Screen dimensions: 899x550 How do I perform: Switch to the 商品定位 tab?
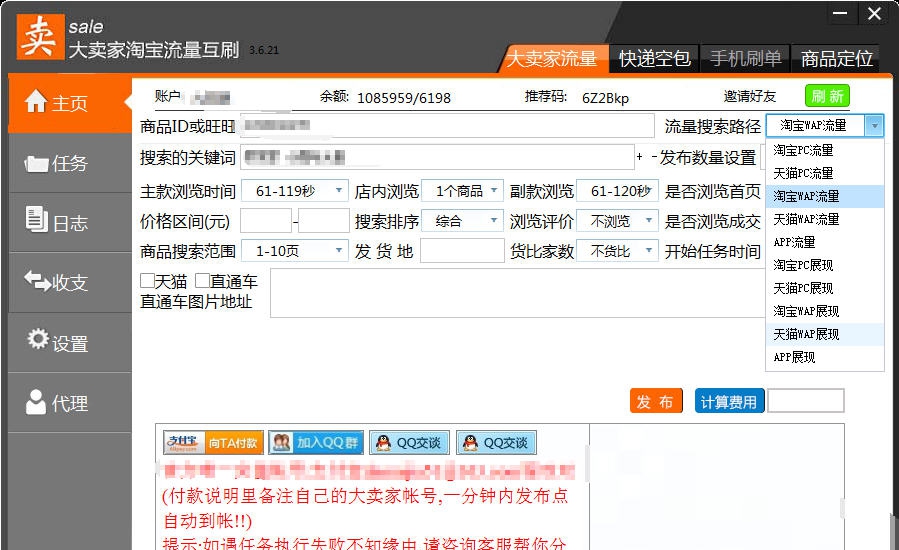click(837, 58)
